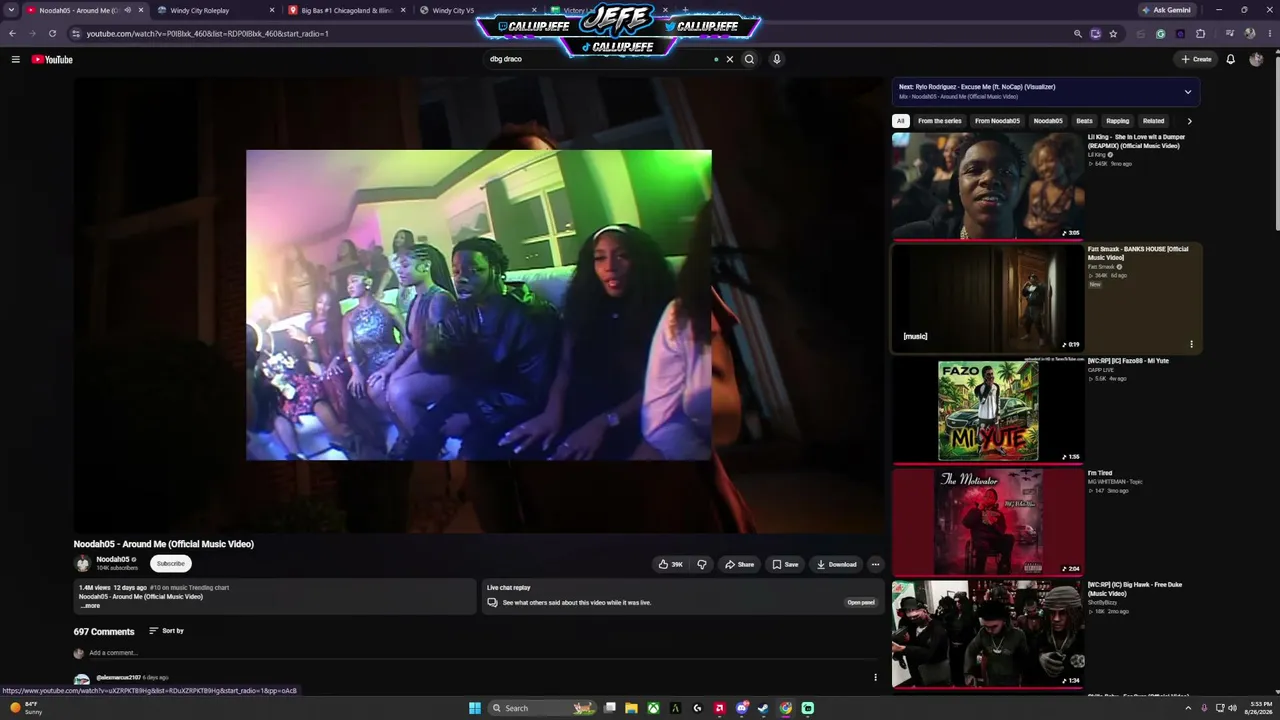Switch to the Windy City Roleplay tab

point(199,10)
